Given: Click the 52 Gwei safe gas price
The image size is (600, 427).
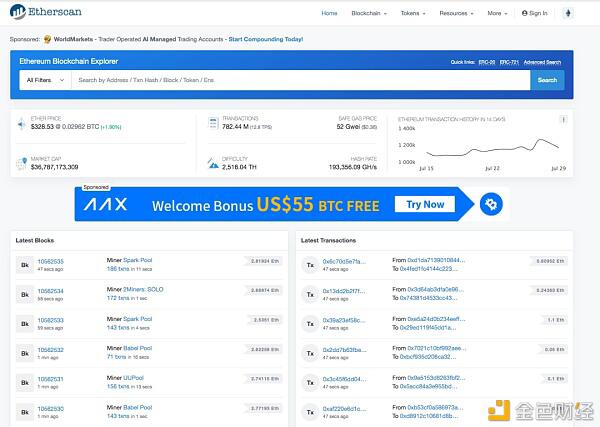Looking at the screenshot, I should 348,127.
